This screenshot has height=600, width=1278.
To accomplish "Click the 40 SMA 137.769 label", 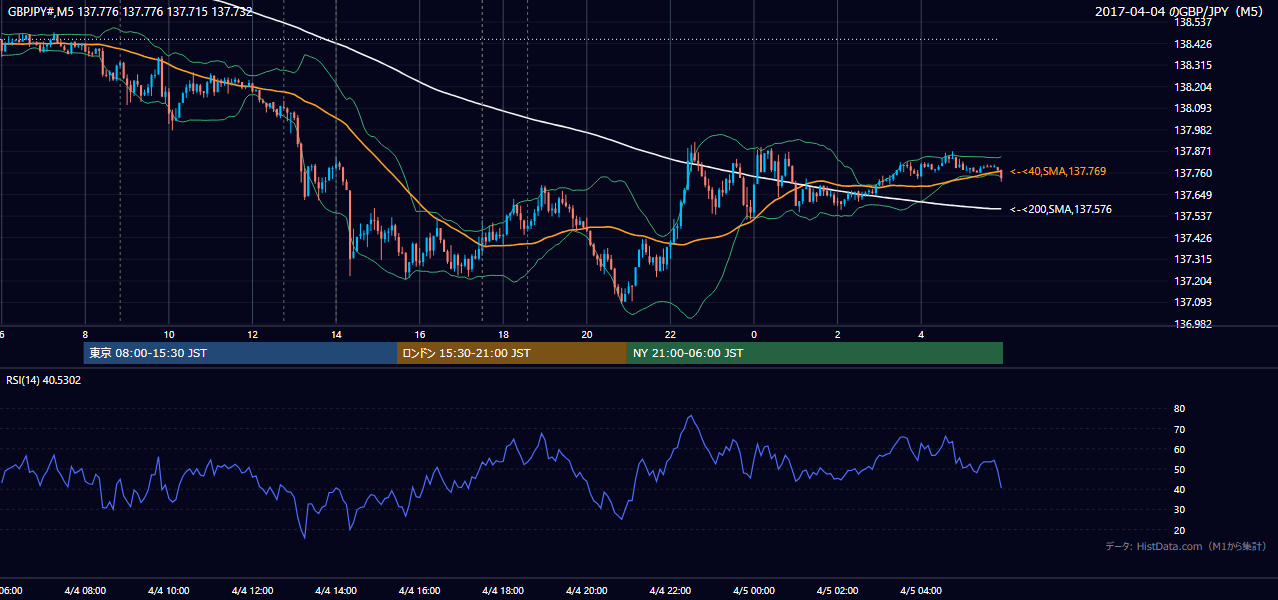I will pyautogui.click(x=1058, y=172).
